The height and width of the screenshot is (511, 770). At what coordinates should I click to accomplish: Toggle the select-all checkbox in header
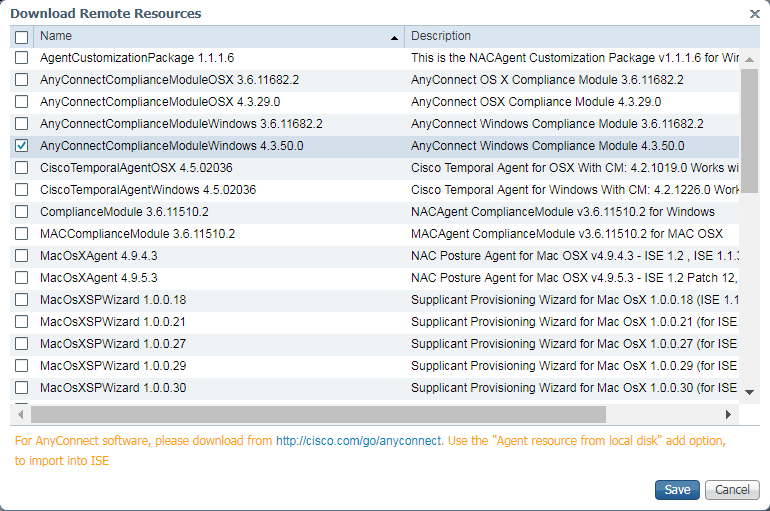(22, 37)
